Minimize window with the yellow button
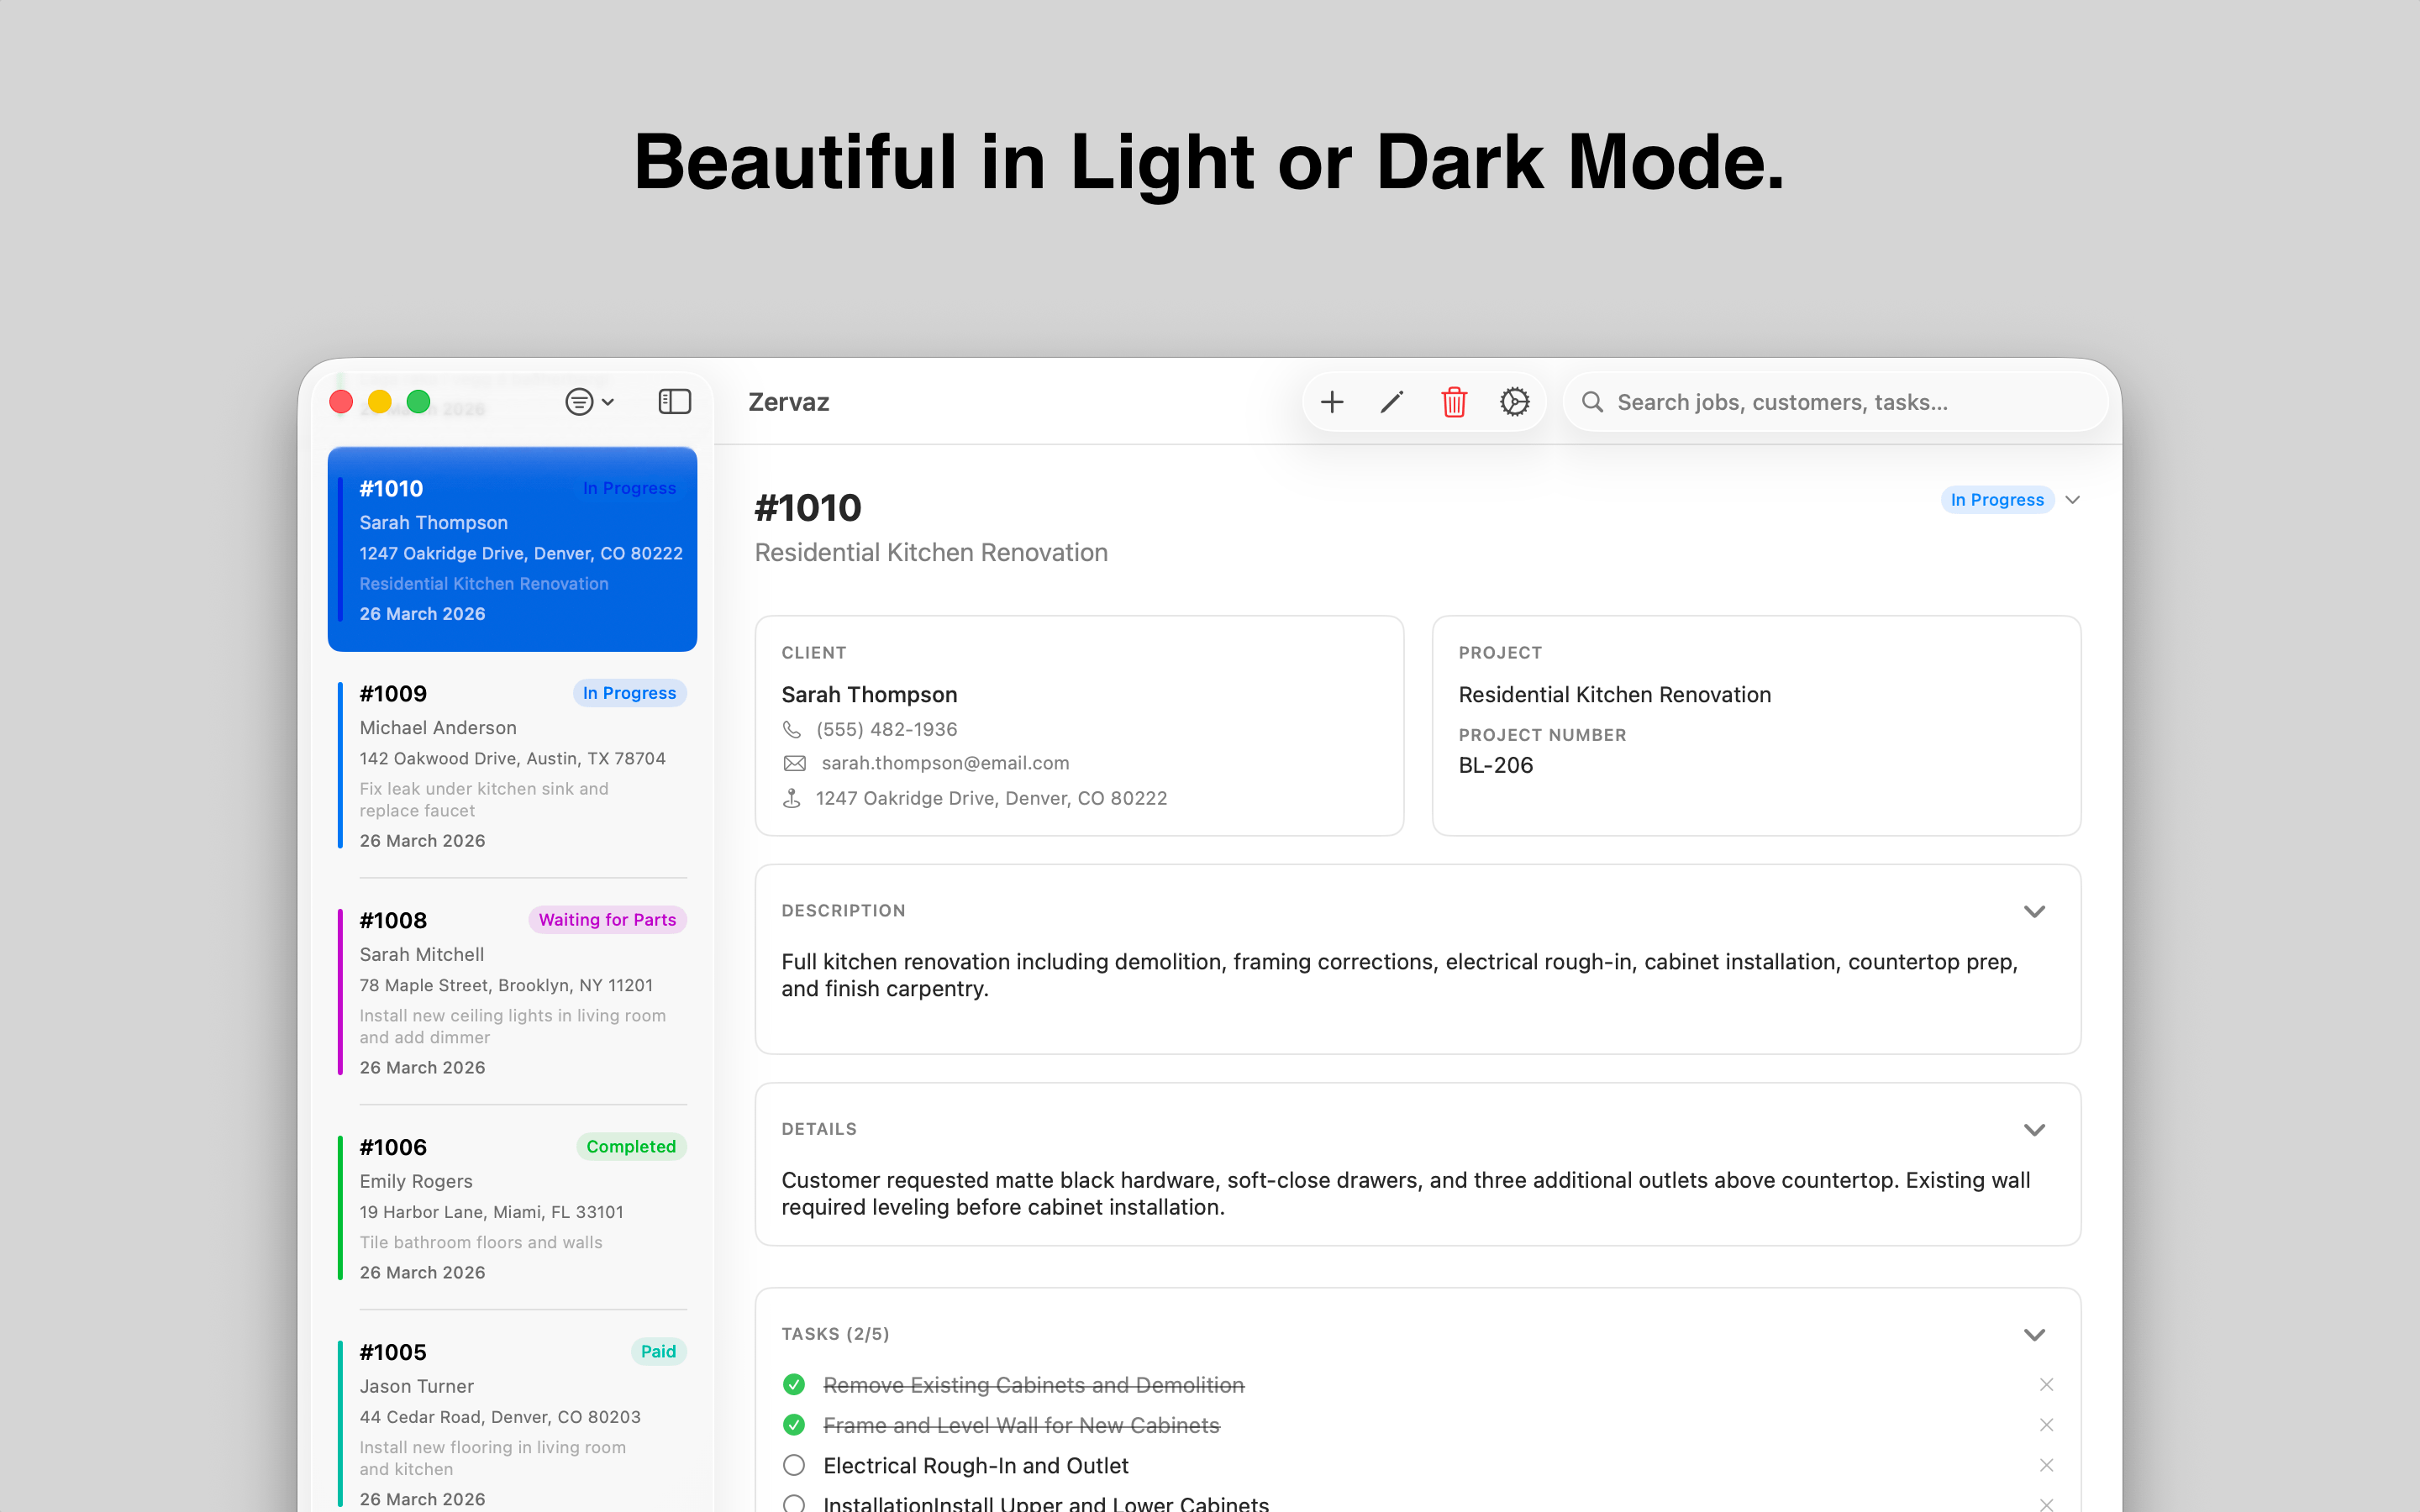2420x1512 pixels. (380, 402)
